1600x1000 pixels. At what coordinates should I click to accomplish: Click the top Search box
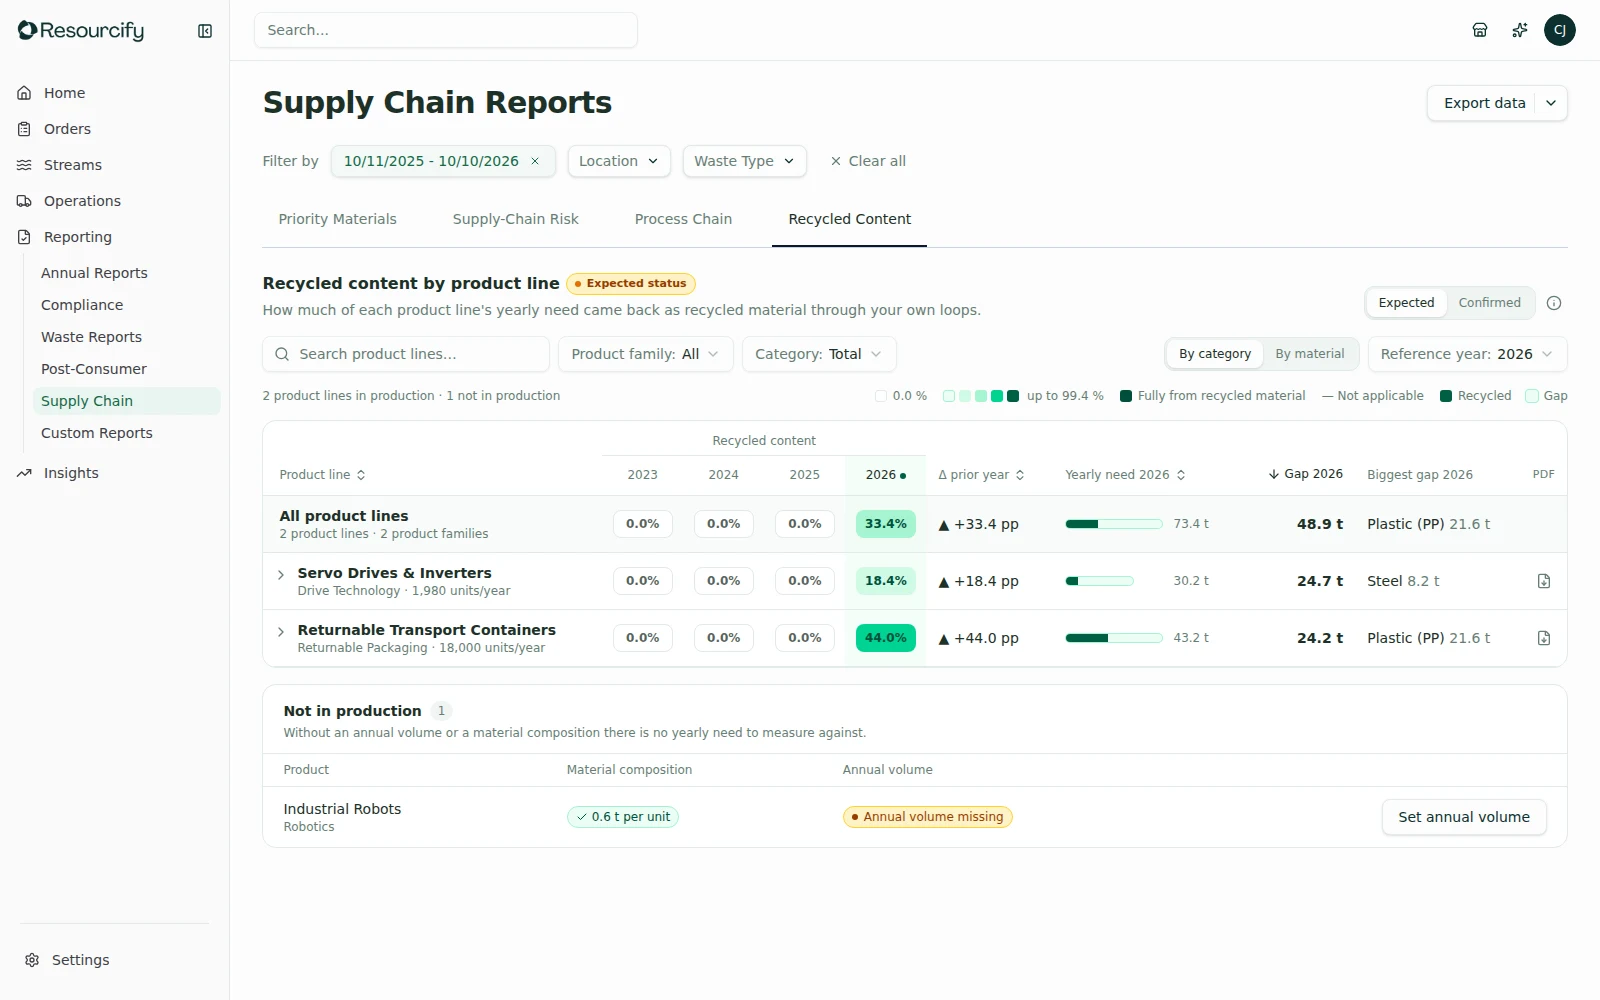[x=446, y=30]
